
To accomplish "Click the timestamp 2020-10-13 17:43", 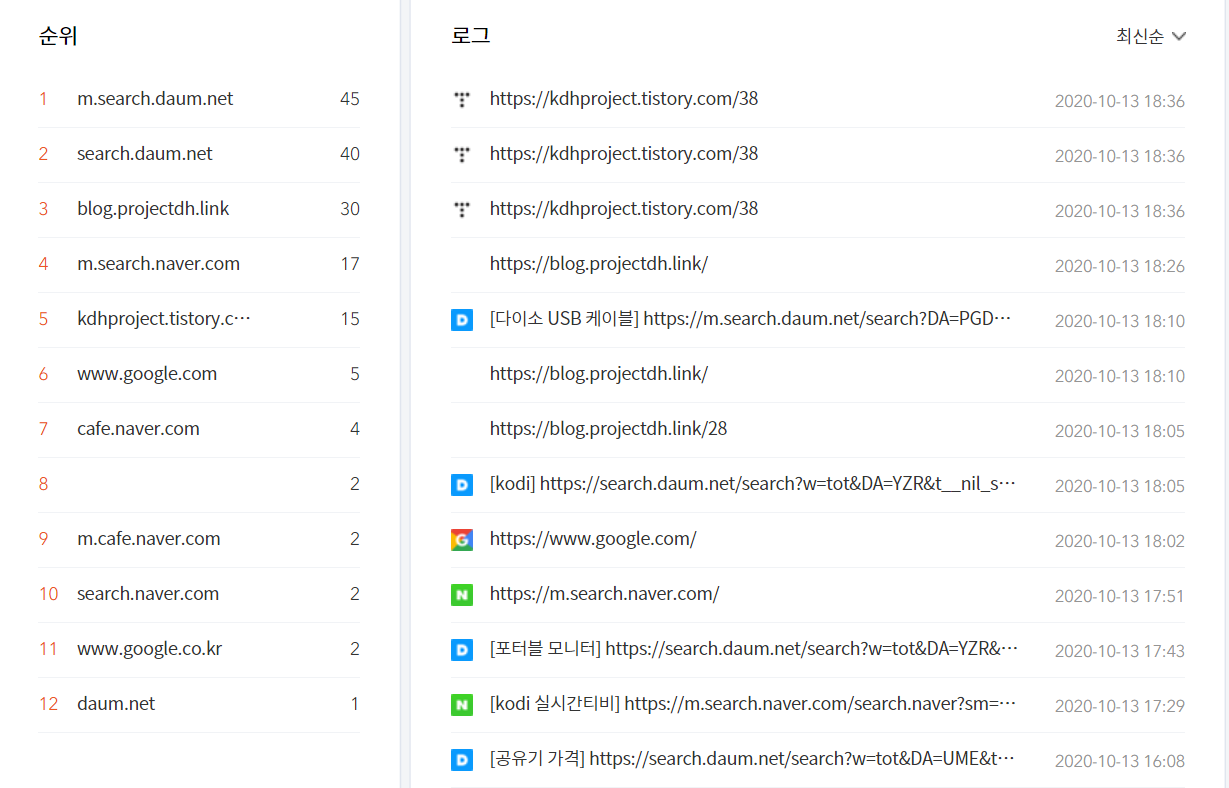I will pyautogui.click(x=1120, y=651).
